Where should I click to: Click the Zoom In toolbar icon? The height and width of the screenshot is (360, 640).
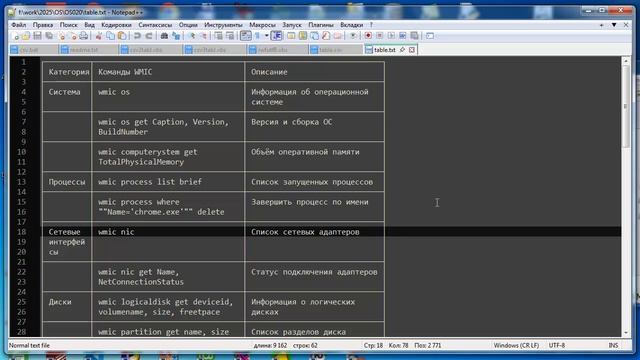pos(191,36)
